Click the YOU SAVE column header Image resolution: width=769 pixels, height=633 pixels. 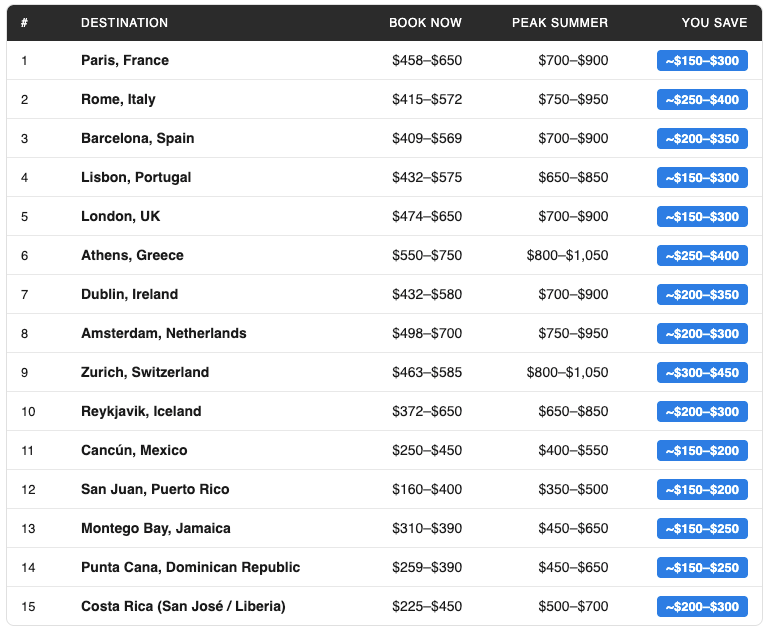click(x=714, y=22)
